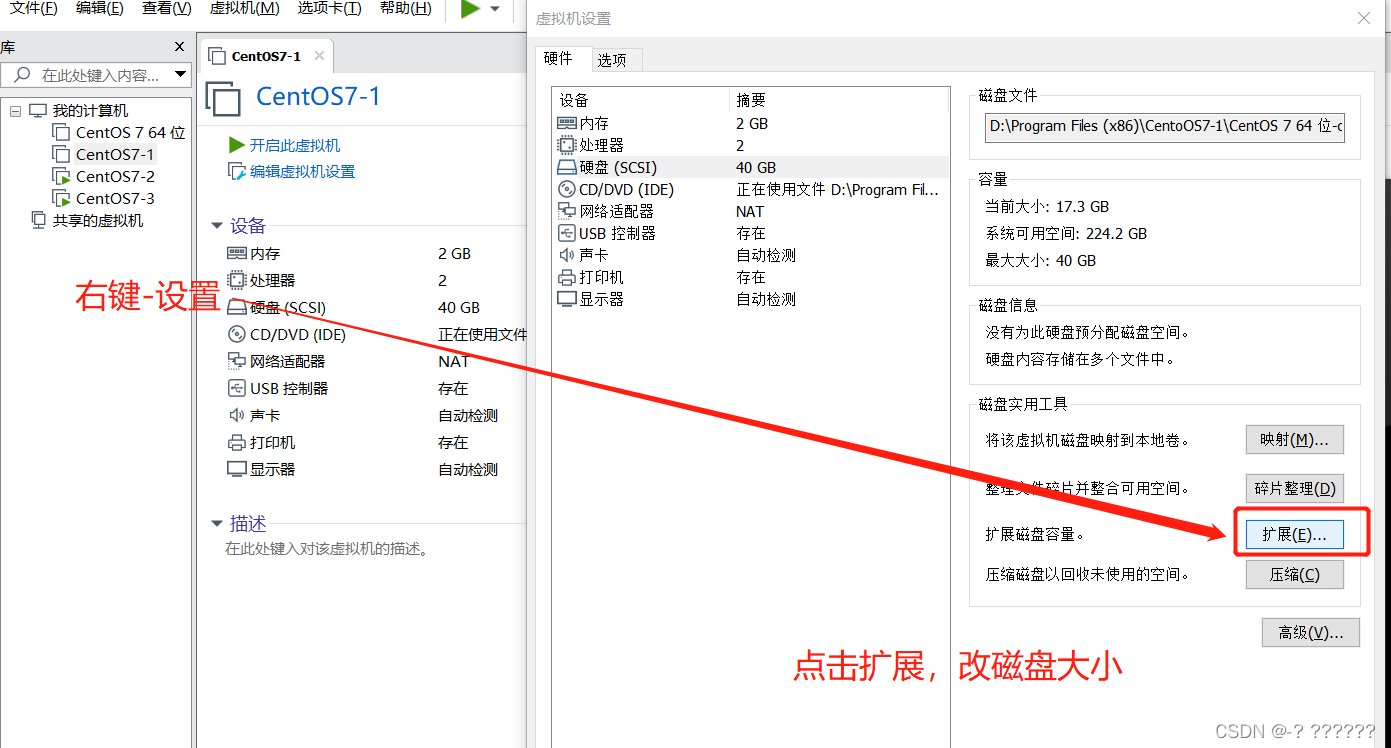Select 内存 row in the settings hardware list

click(751, 124)
